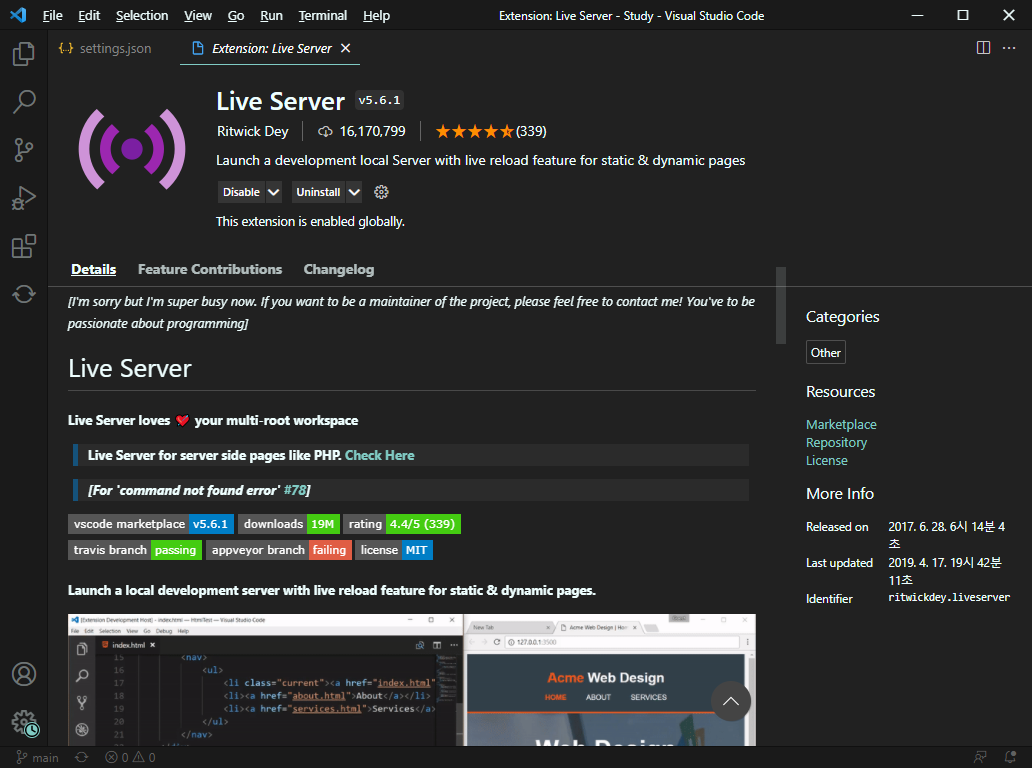Open the Extensions view
1032x768 pixels.
click(x=24, y=246)
